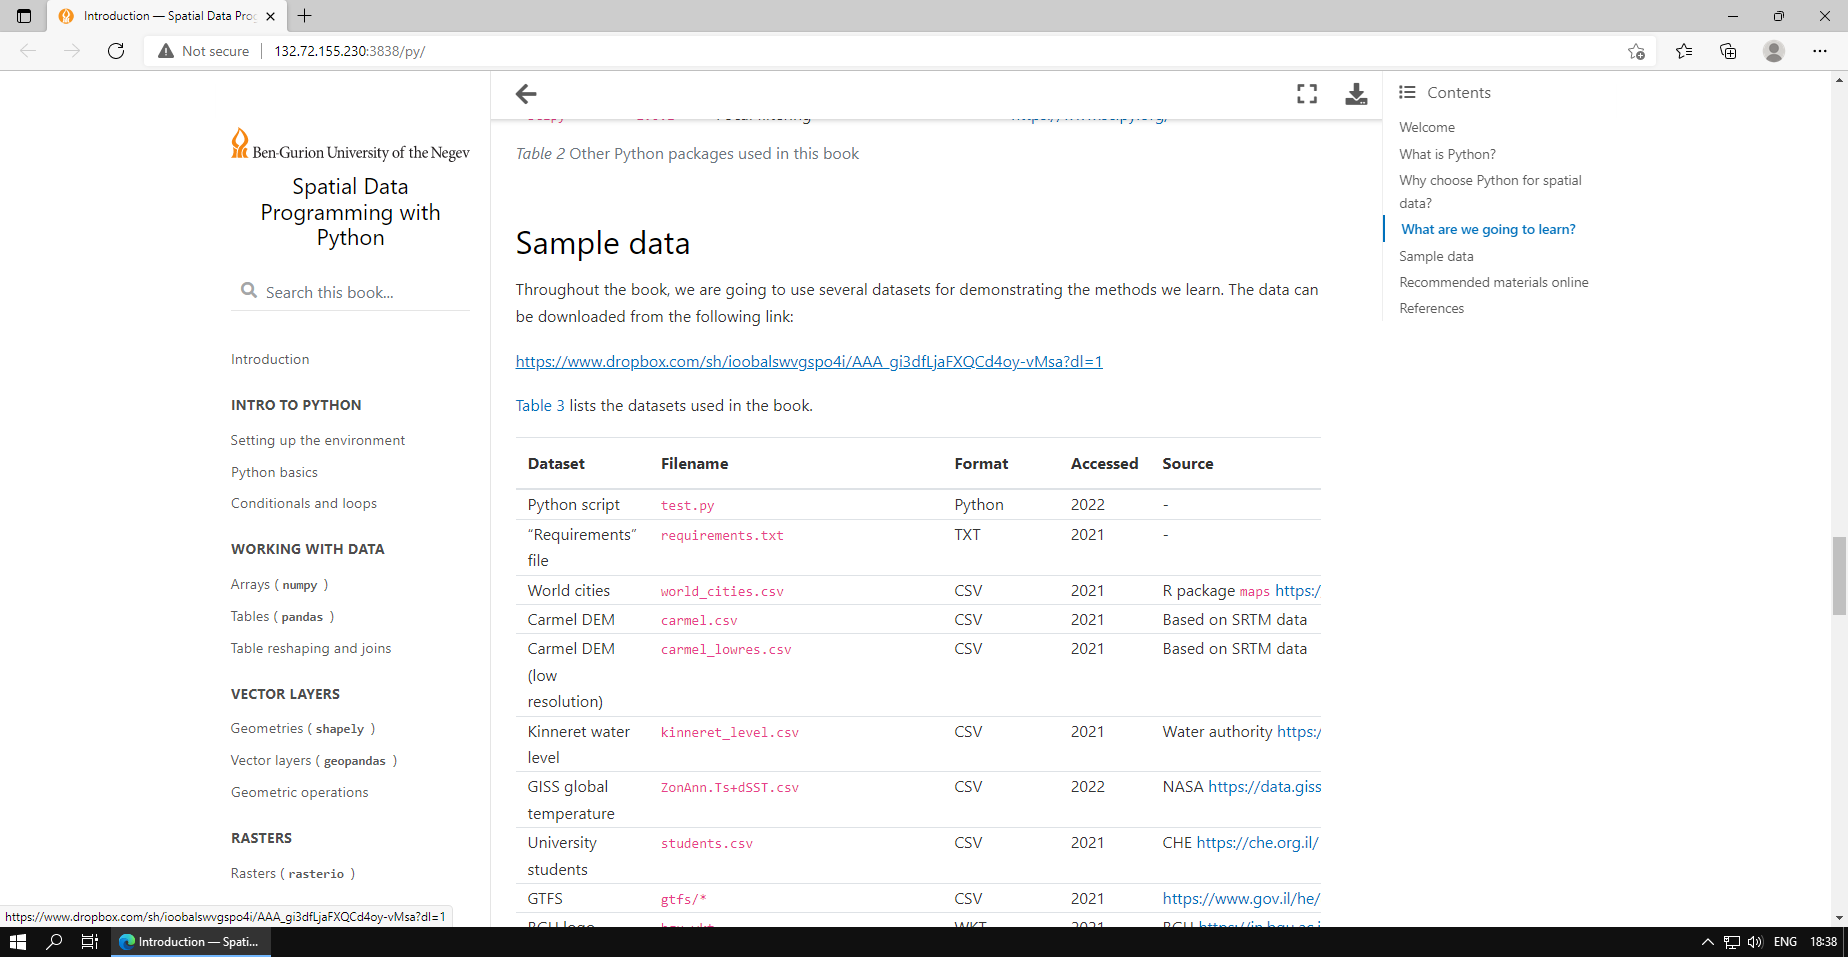
Task: Open Windows taskbar search
Action: pyautogui.click(x=55, y=942)
